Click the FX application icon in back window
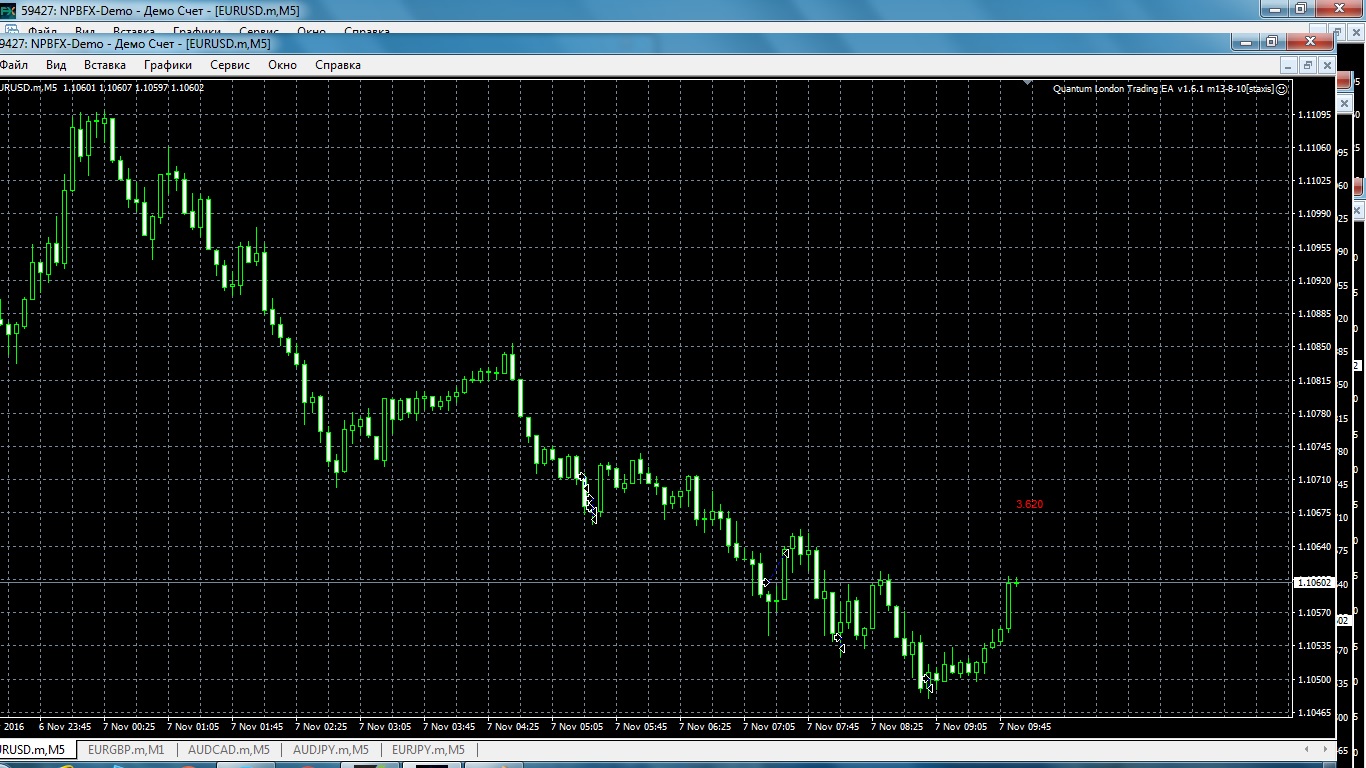The height and width of the screenshot is (768, 1366). [x=8, y=10]
